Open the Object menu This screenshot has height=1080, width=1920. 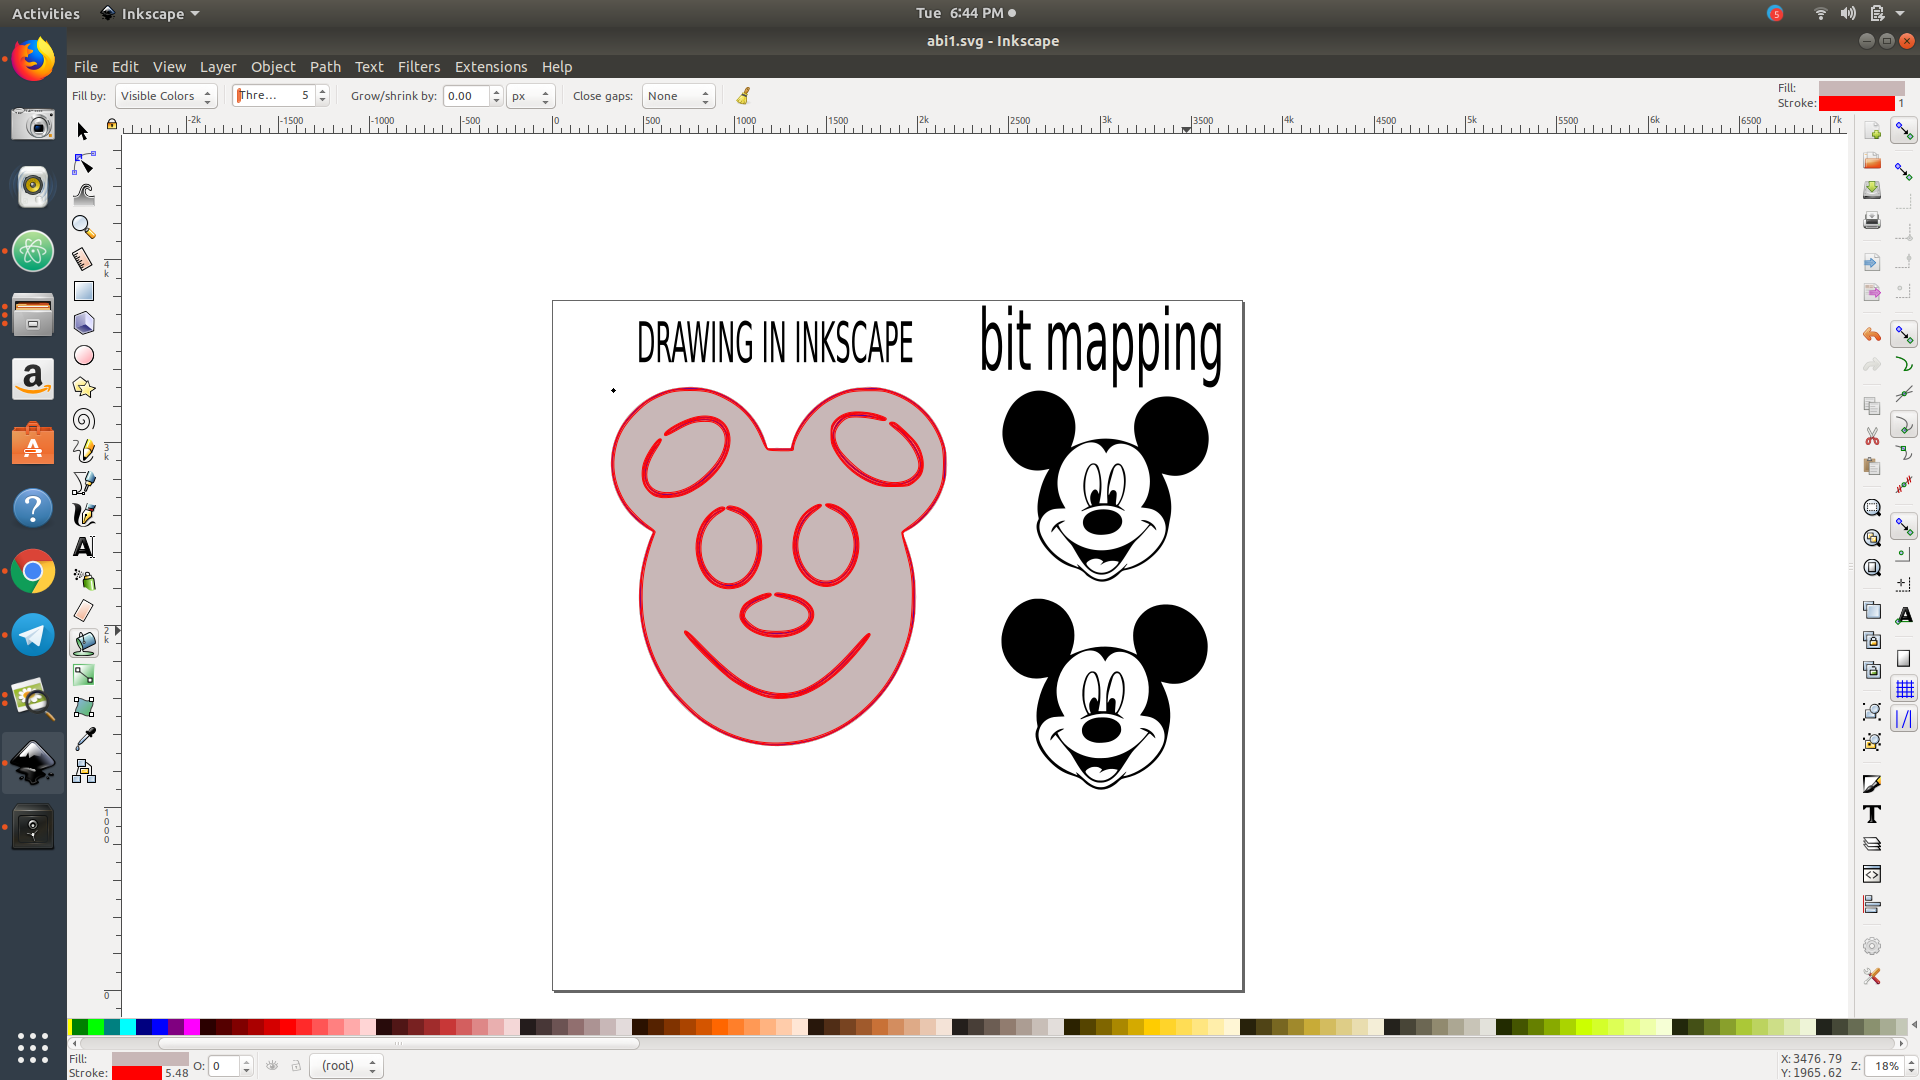tap(273, 67)
